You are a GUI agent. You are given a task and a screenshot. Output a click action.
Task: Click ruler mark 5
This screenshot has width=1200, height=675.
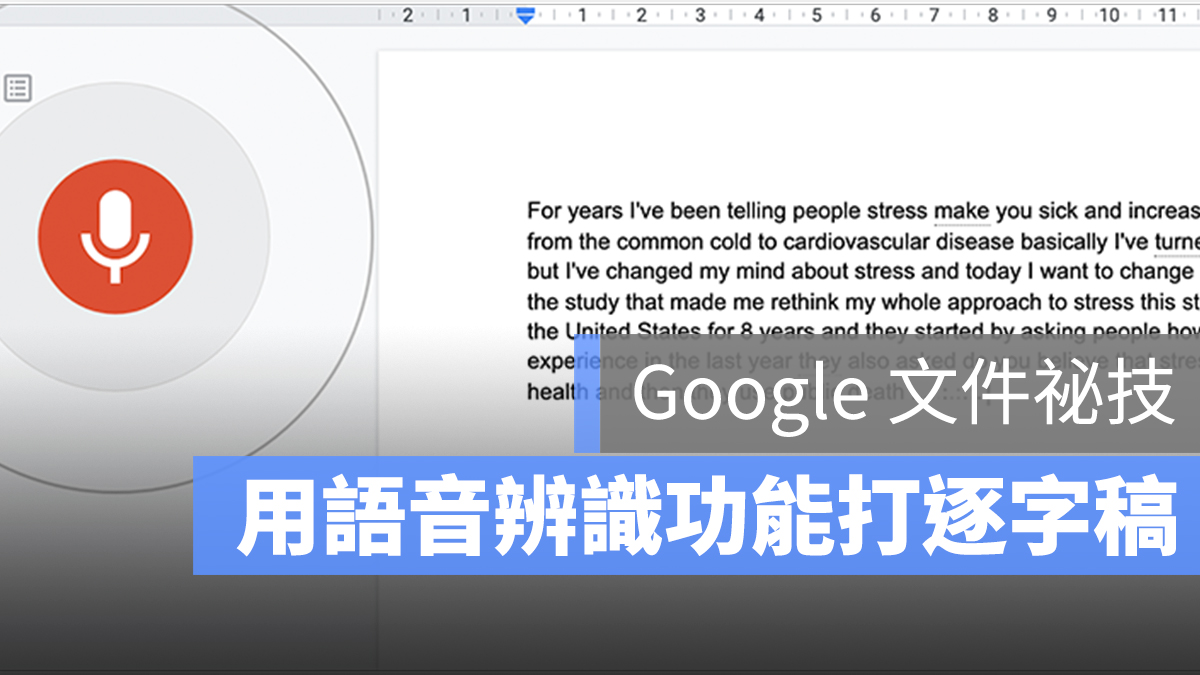(x=817, y=15)
